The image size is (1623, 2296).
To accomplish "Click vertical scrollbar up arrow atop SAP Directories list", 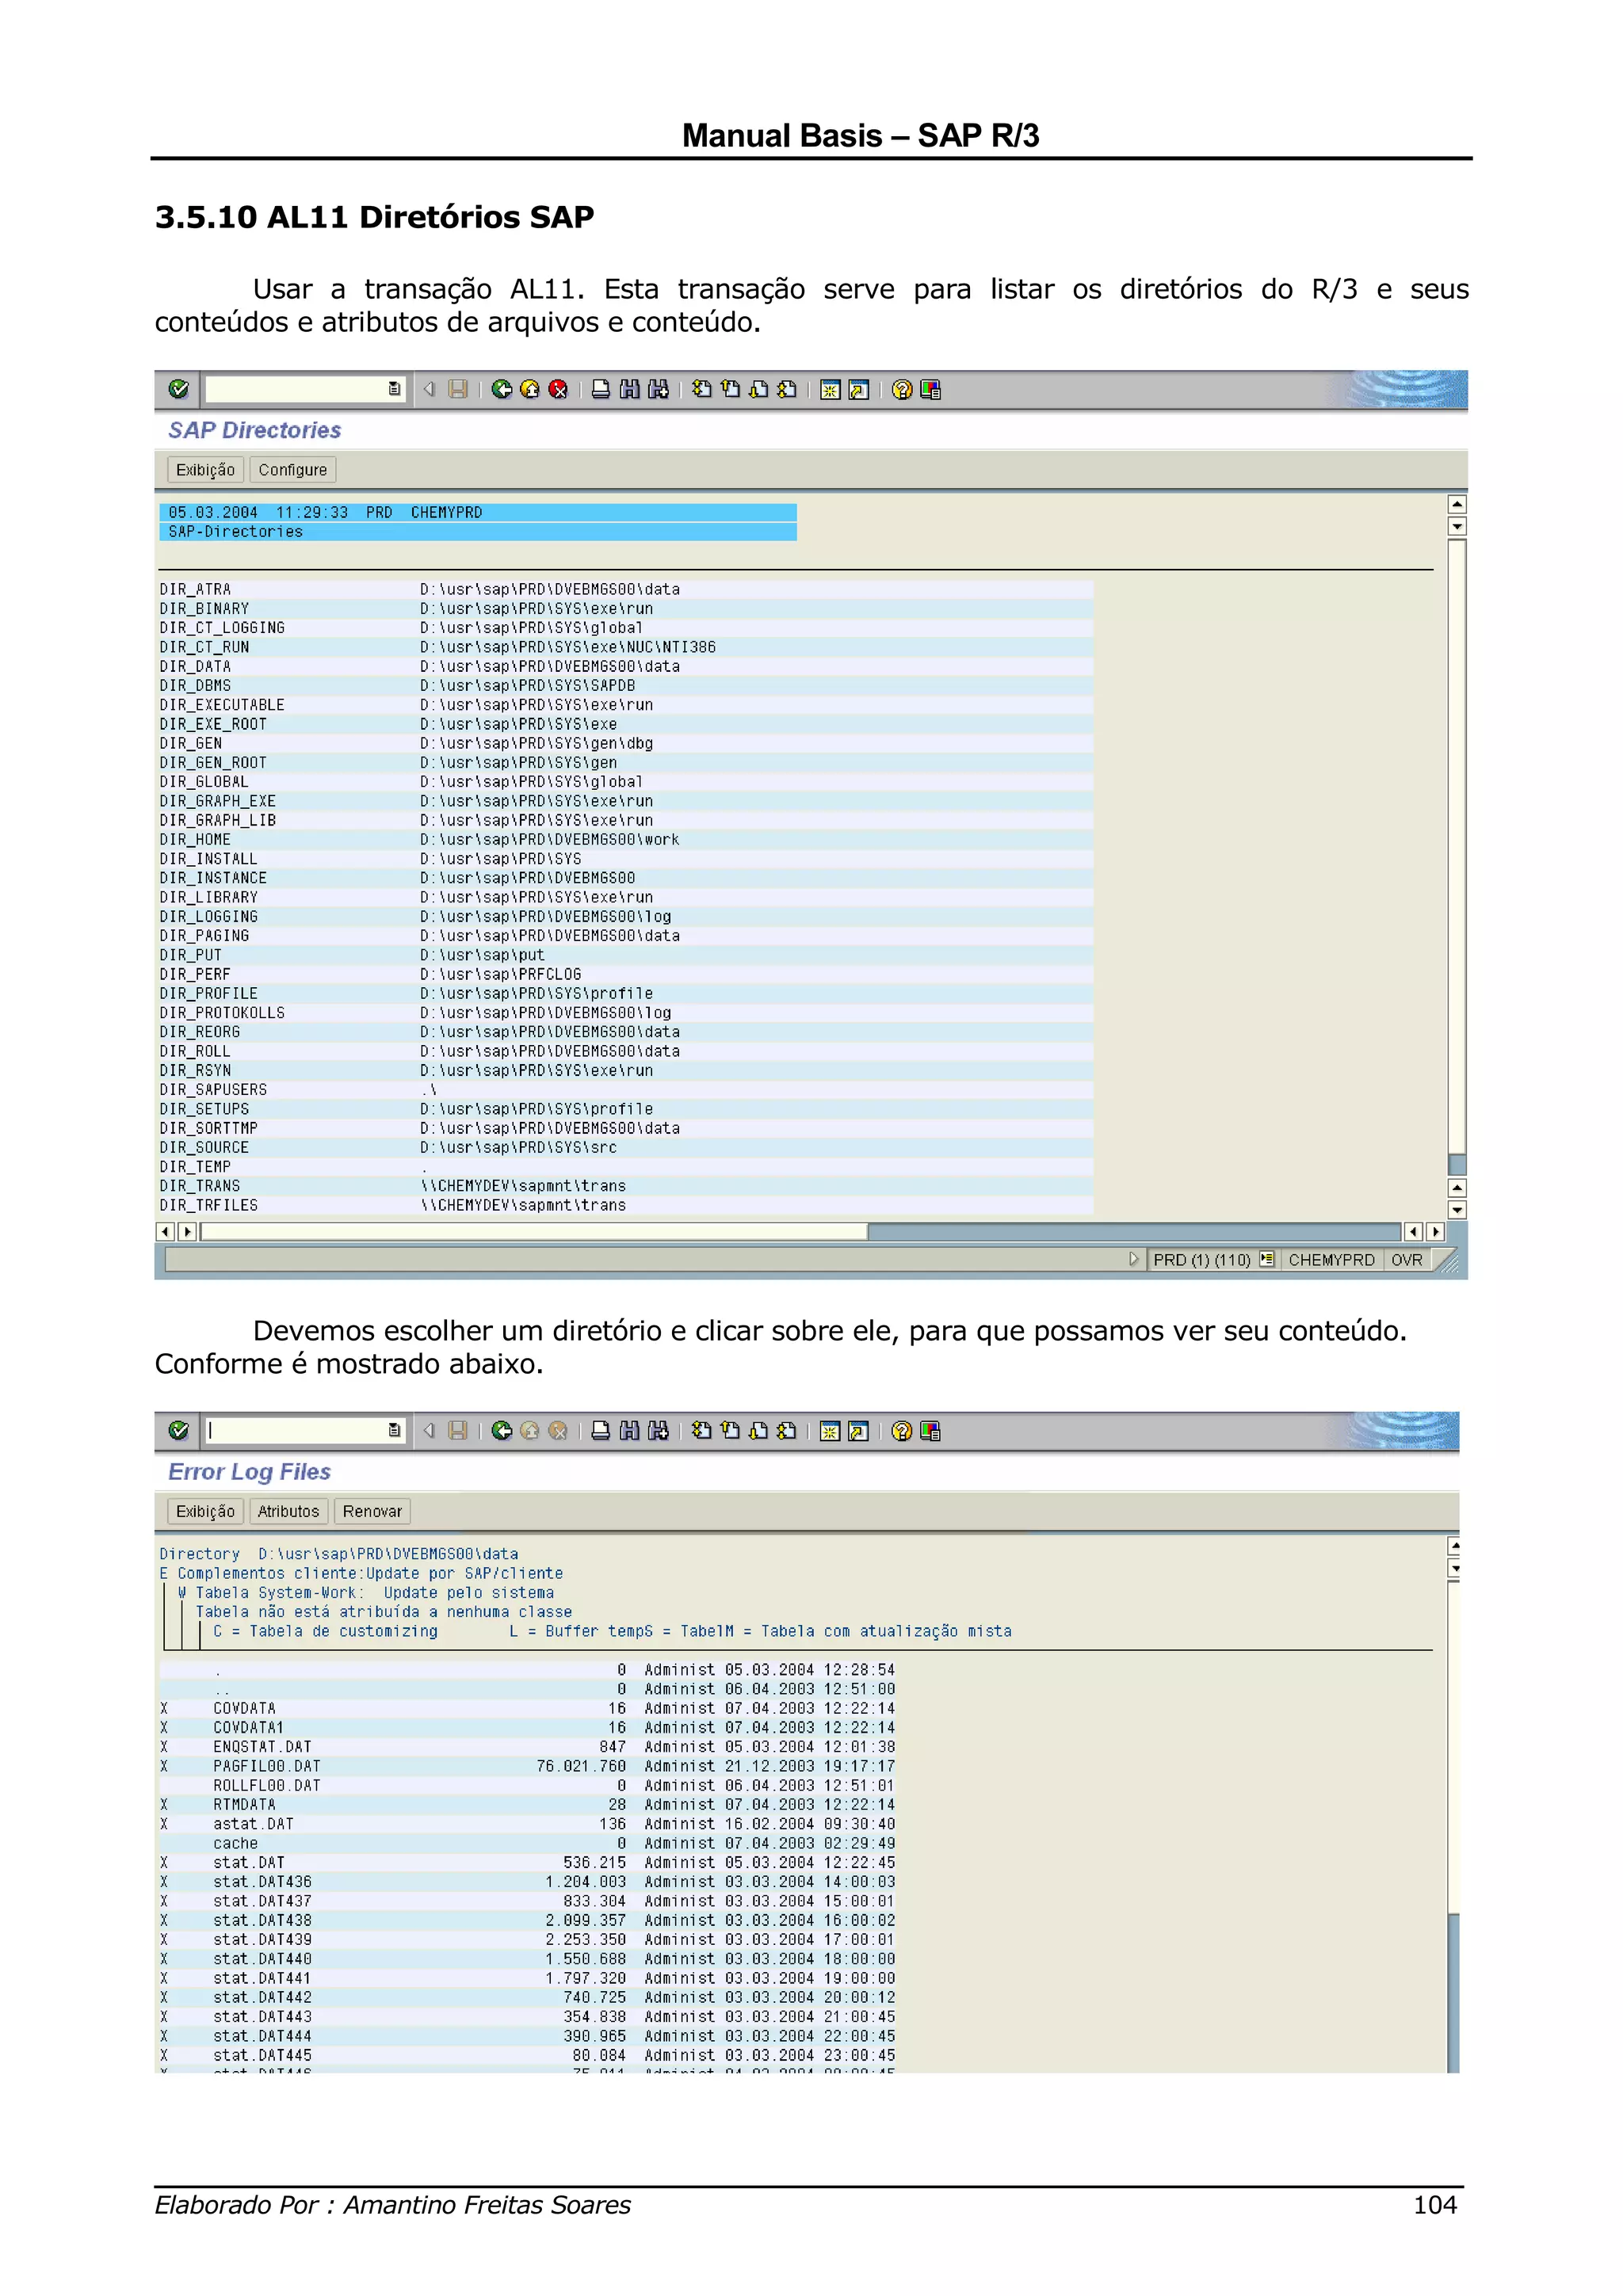I will pos(1457,504).
